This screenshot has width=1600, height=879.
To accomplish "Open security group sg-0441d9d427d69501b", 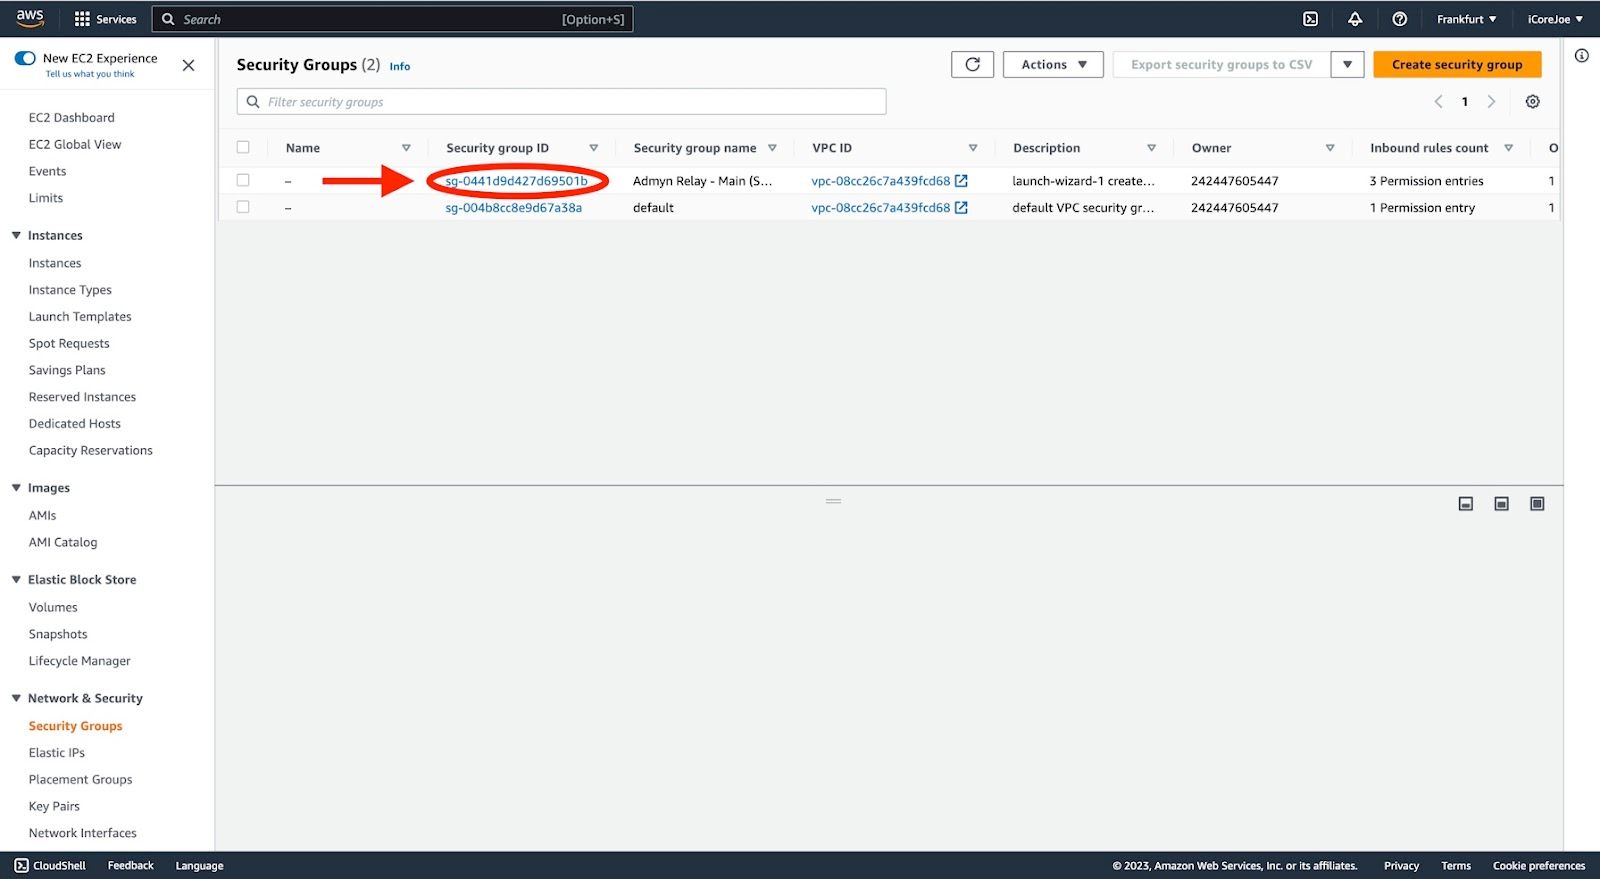I will (516, 181).
